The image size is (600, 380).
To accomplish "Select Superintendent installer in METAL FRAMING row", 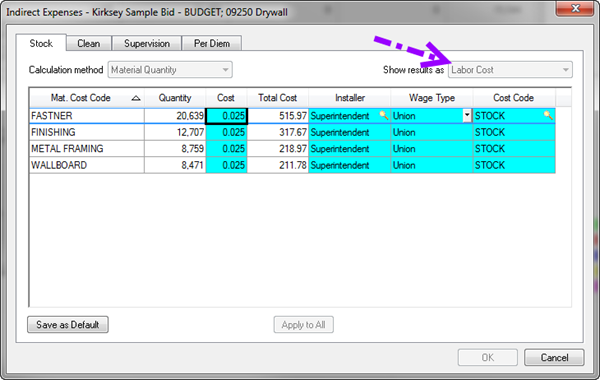I will tap(350, 149).
